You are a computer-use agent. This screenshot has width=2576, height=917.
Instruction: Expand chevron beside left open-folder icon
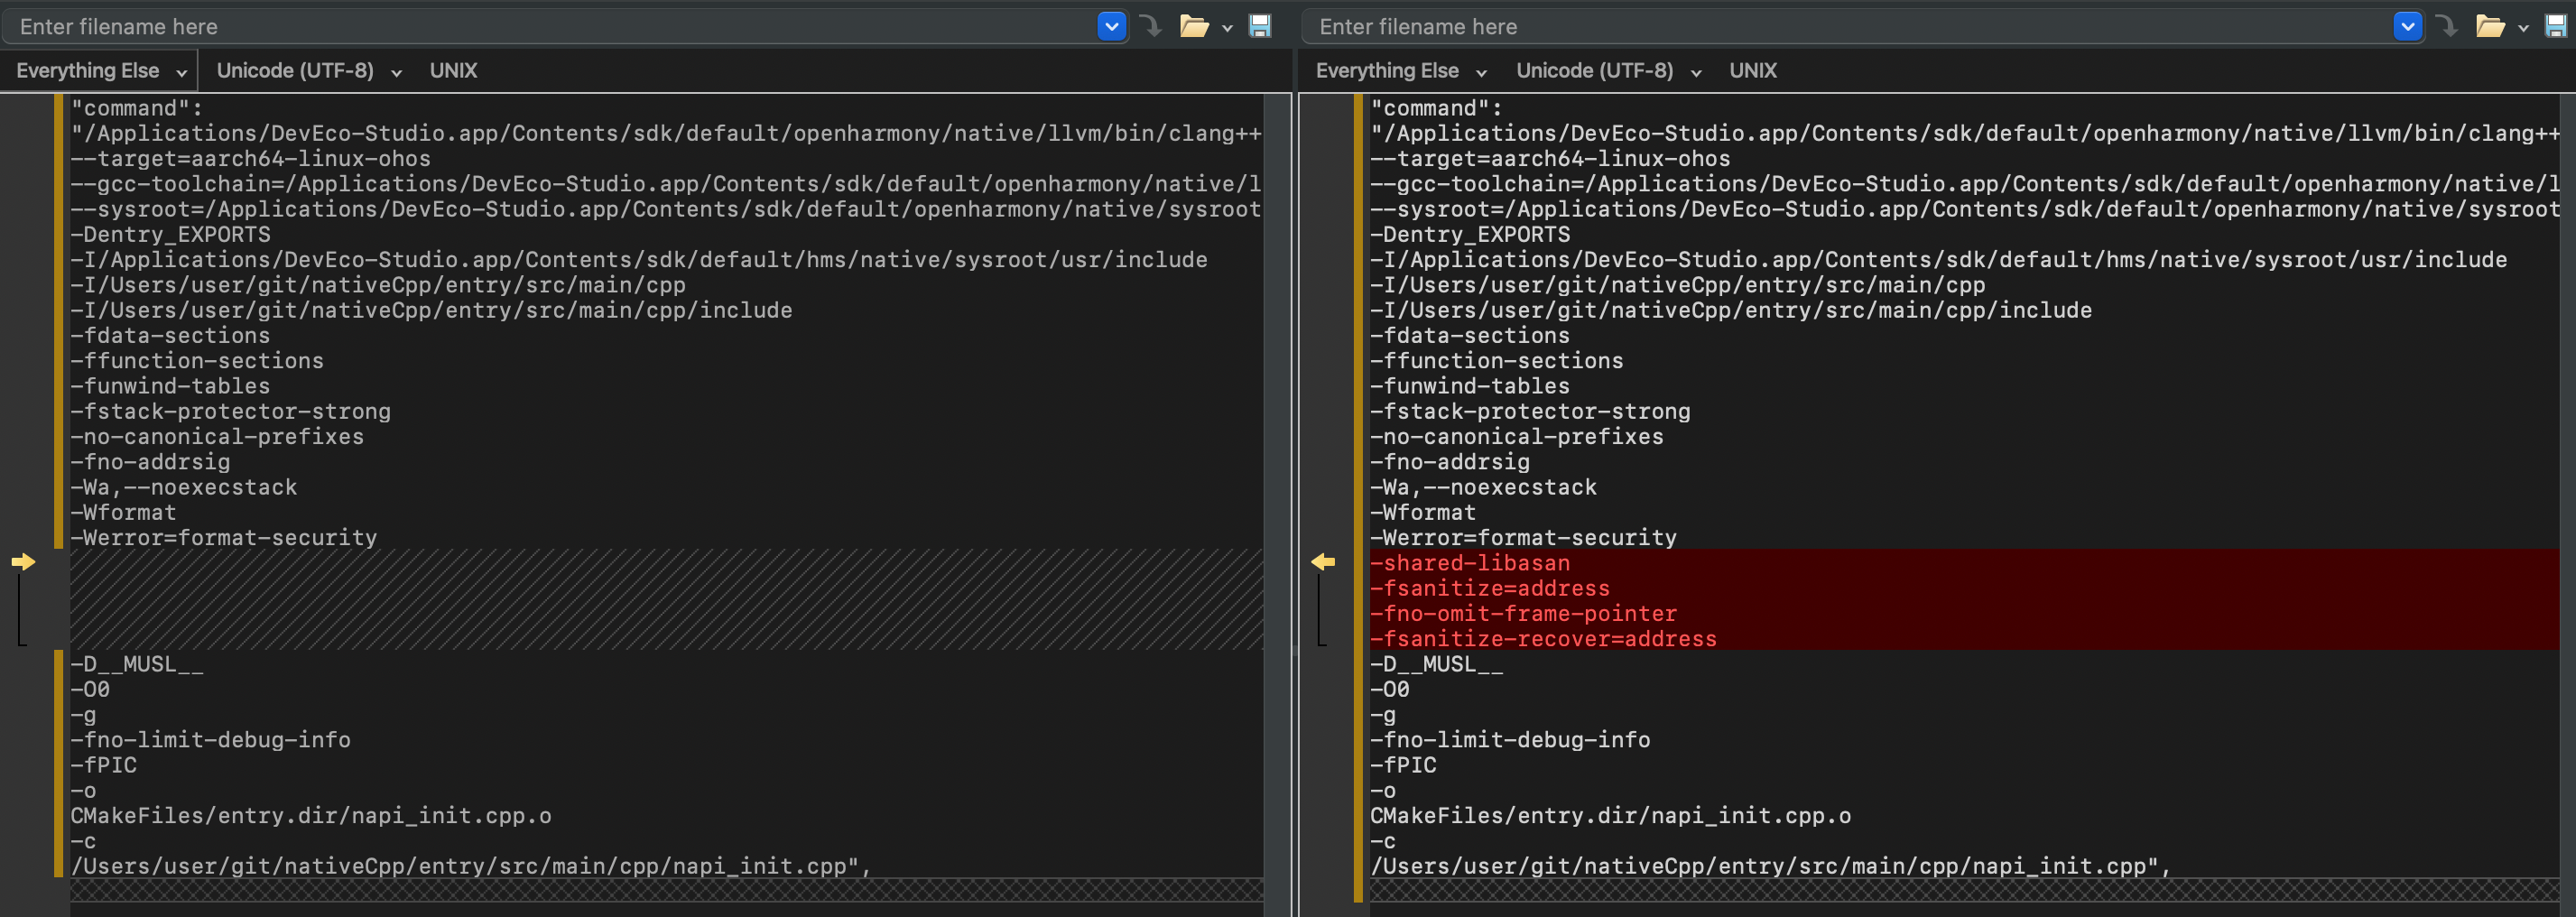1227,28
